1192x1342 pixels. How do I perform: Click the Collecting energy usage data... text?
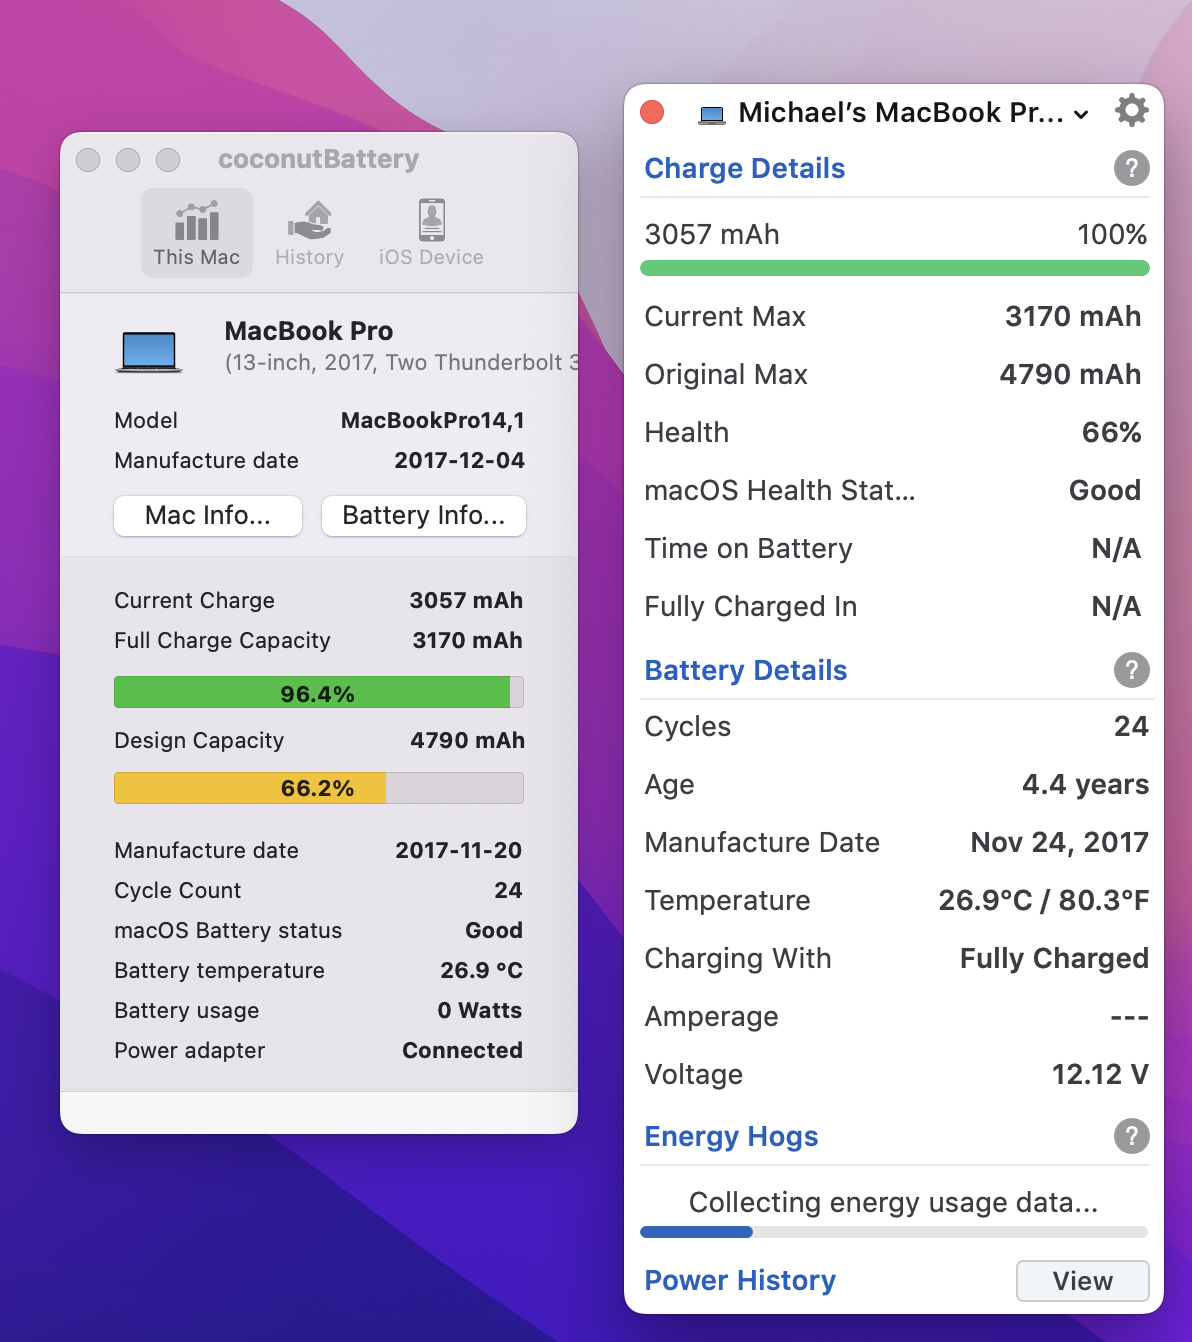(x=894, y=1202)
